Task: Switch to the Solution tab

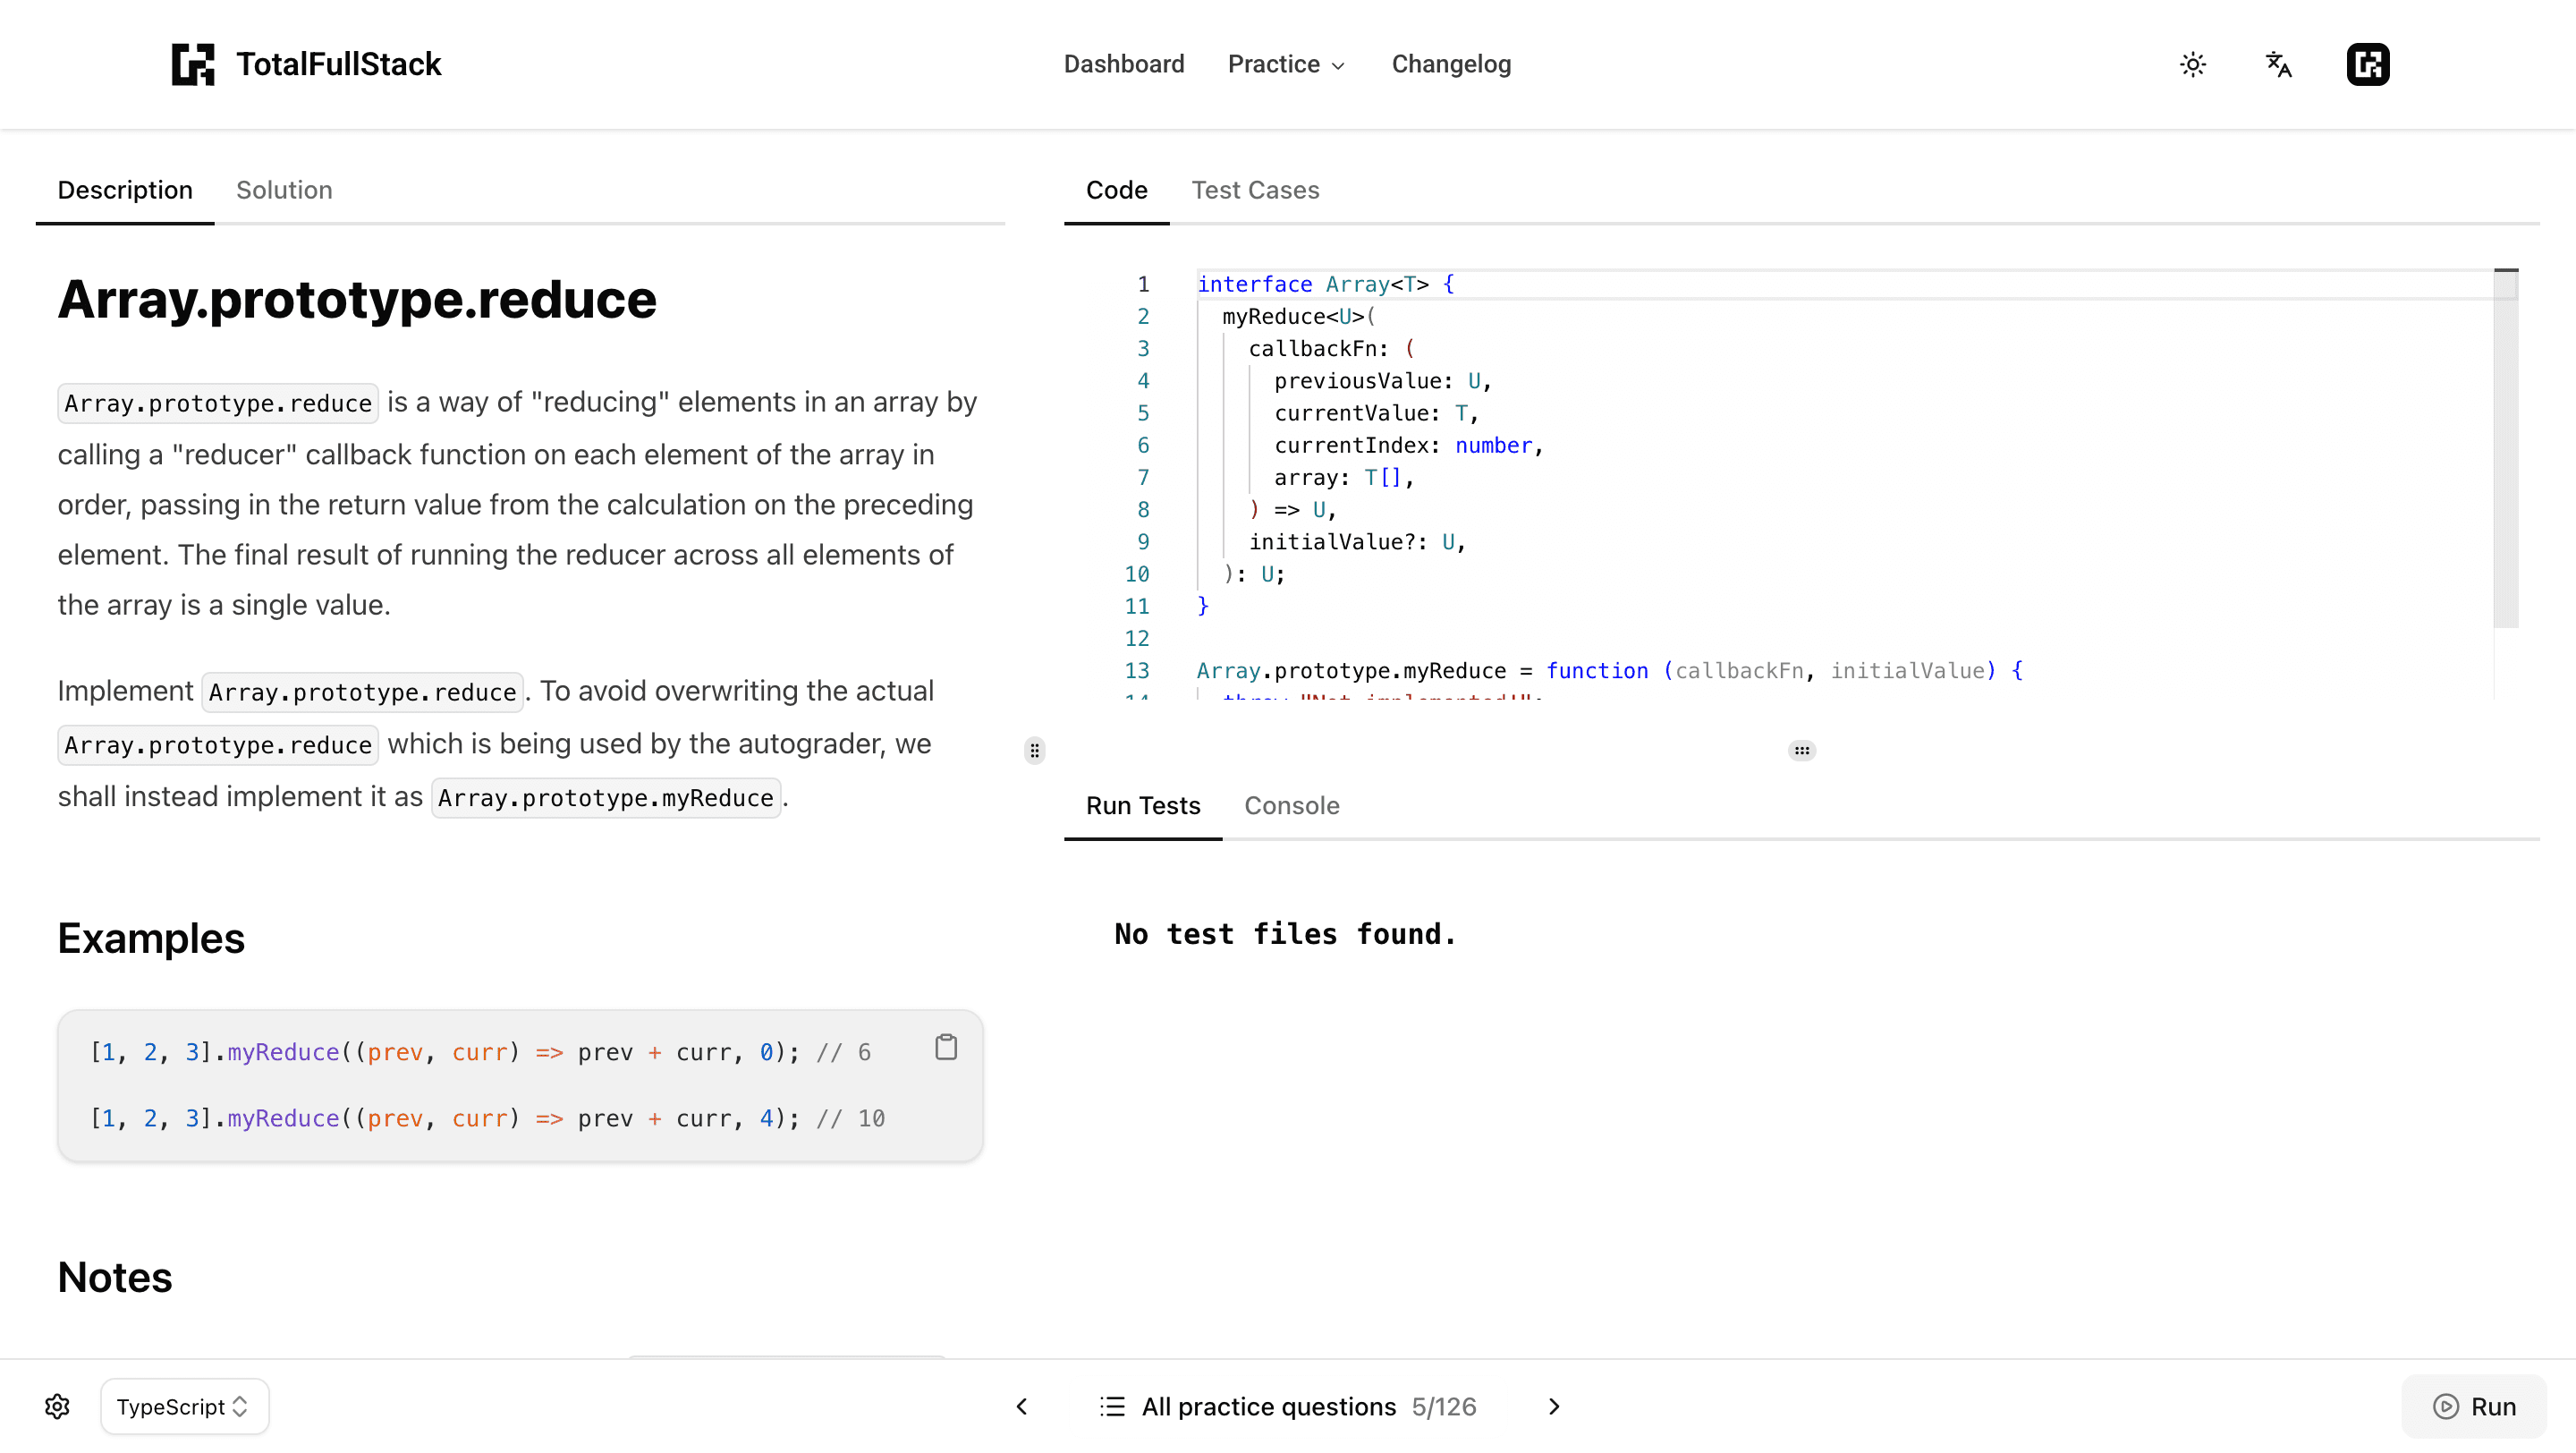Action: [284, 190]
